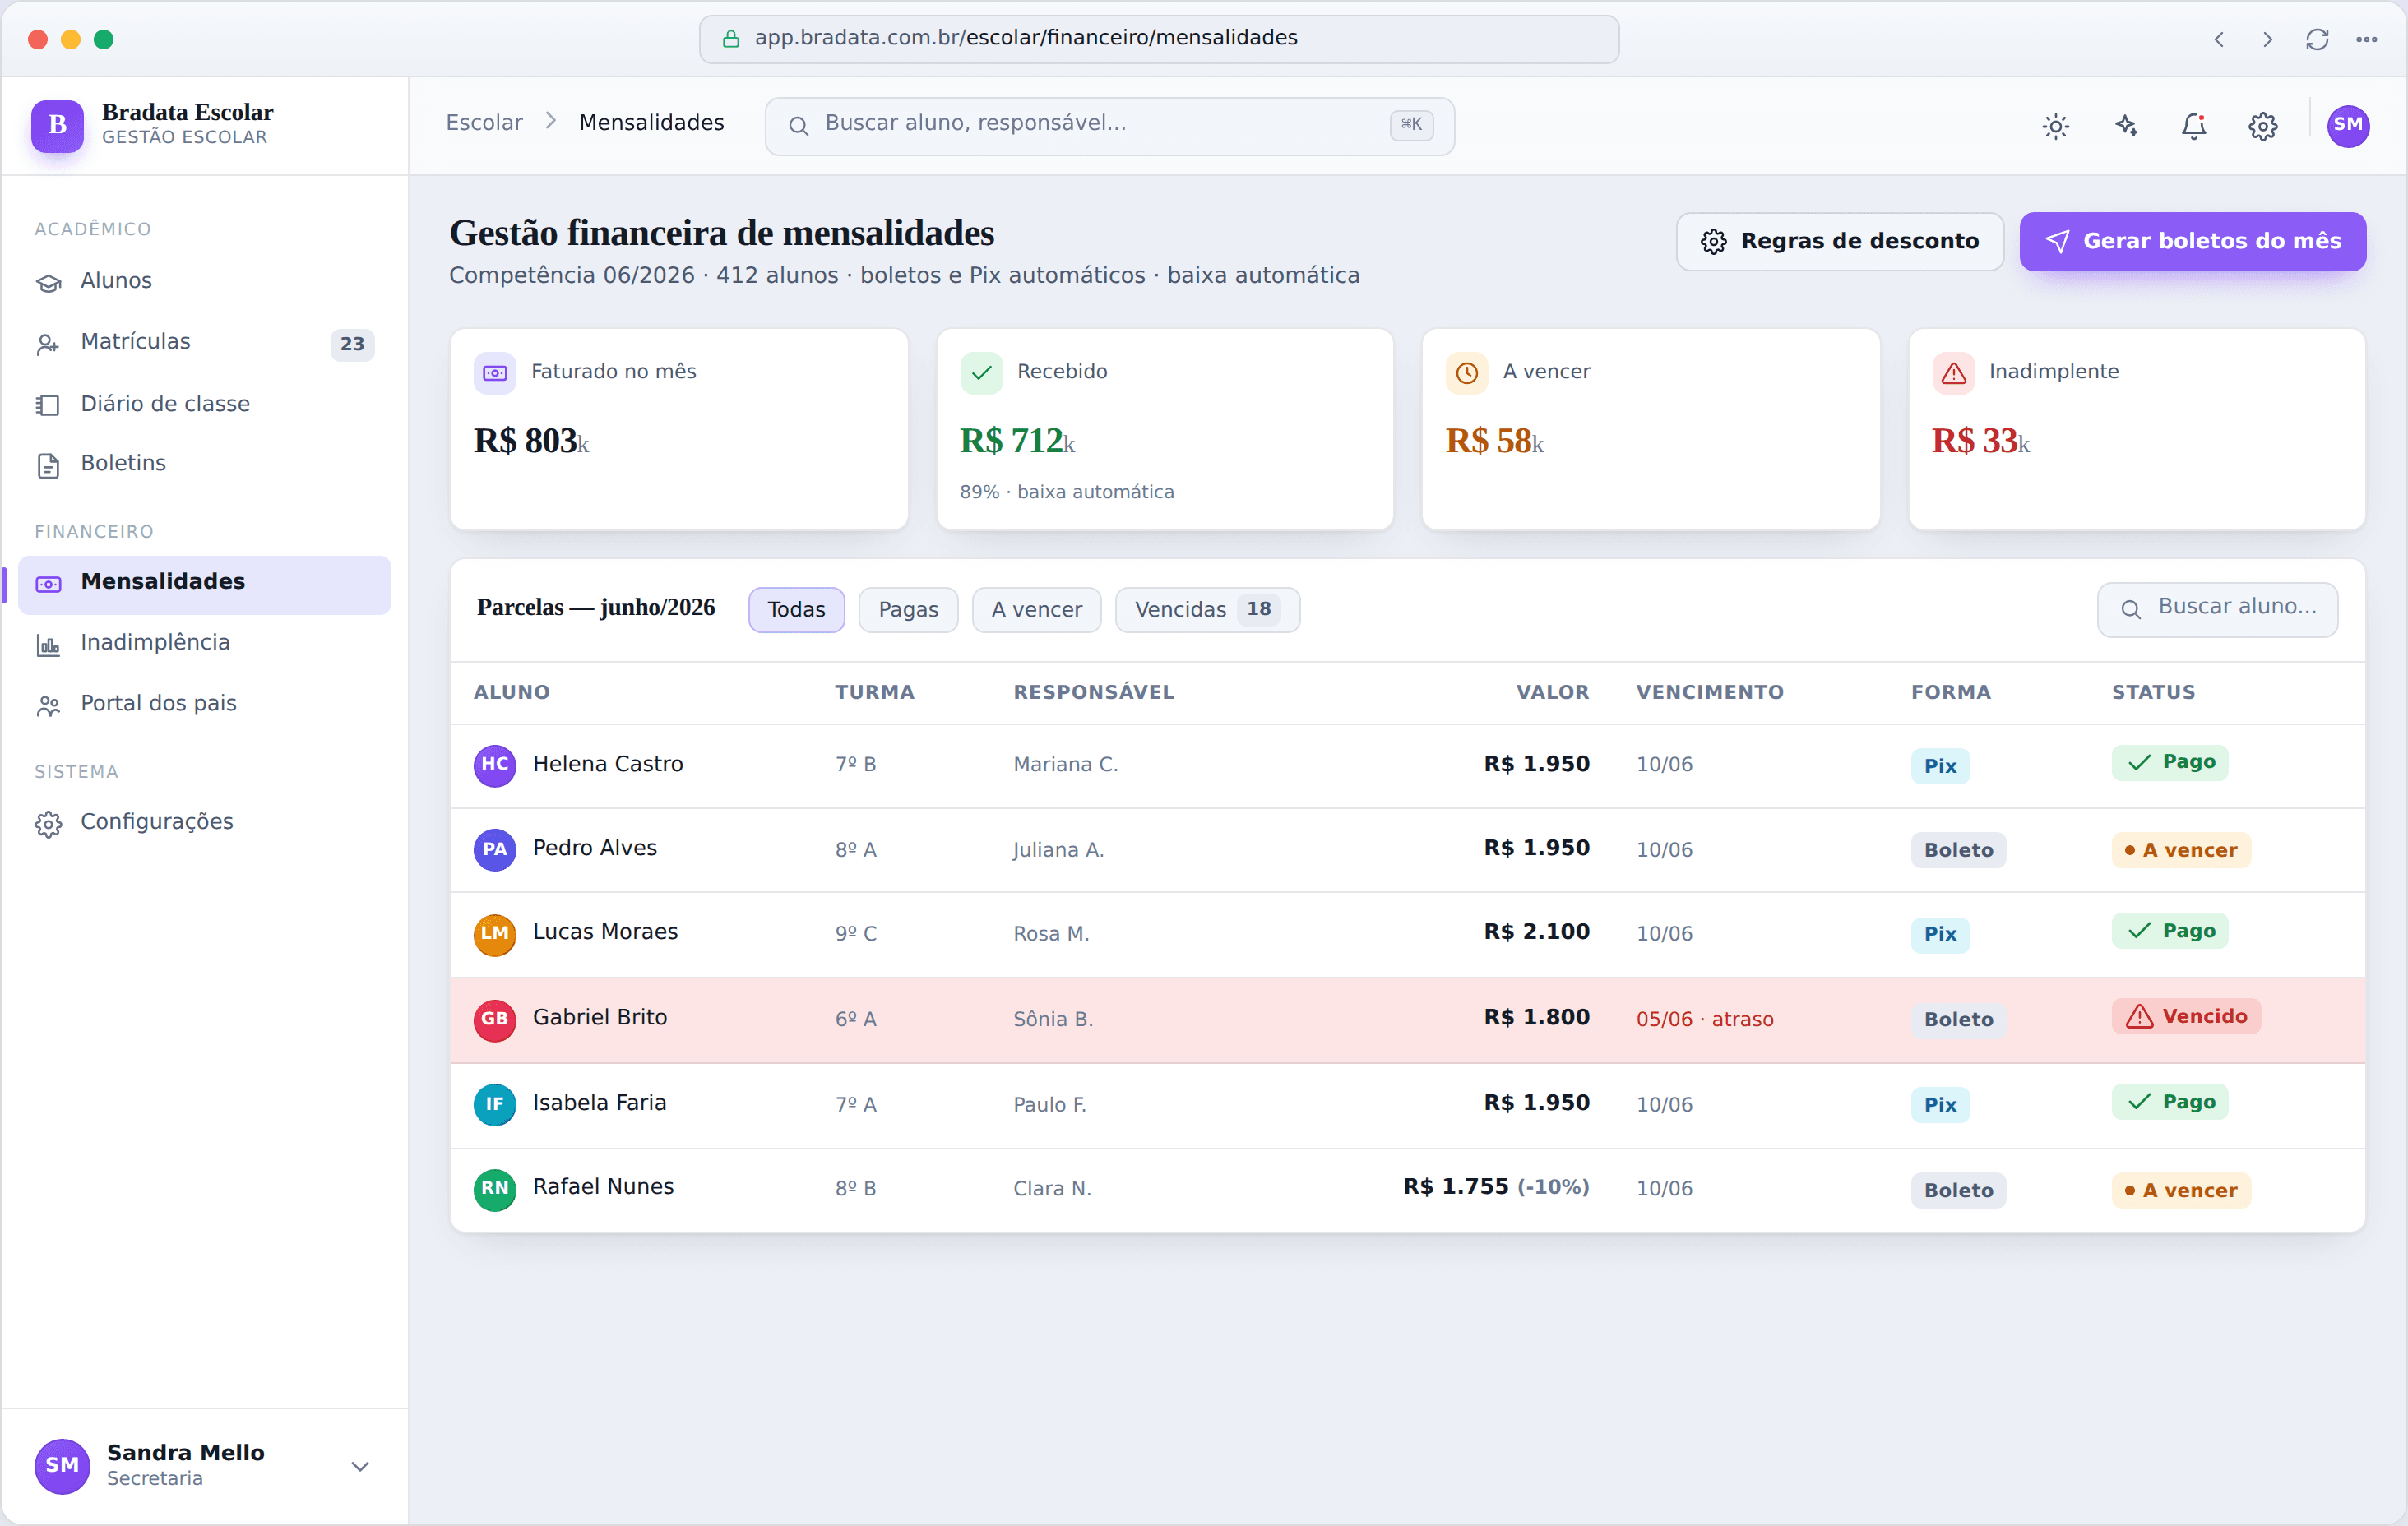Go to Escolar breadcrumb
Image resolution: width=2408 pixels, height=1526 pixels.
pos(484,123)
